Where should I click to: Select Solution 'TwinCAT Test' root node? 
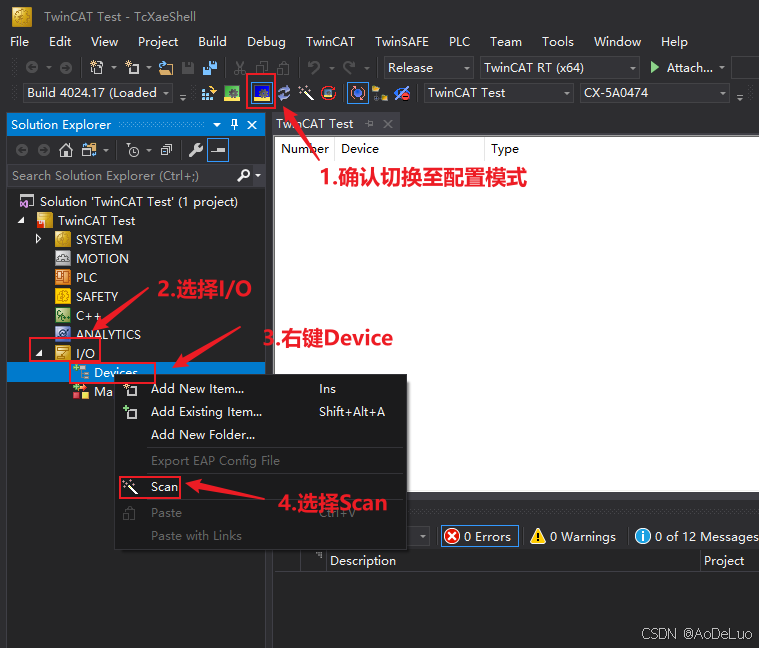pyautogui.click(x=129, y=201)
